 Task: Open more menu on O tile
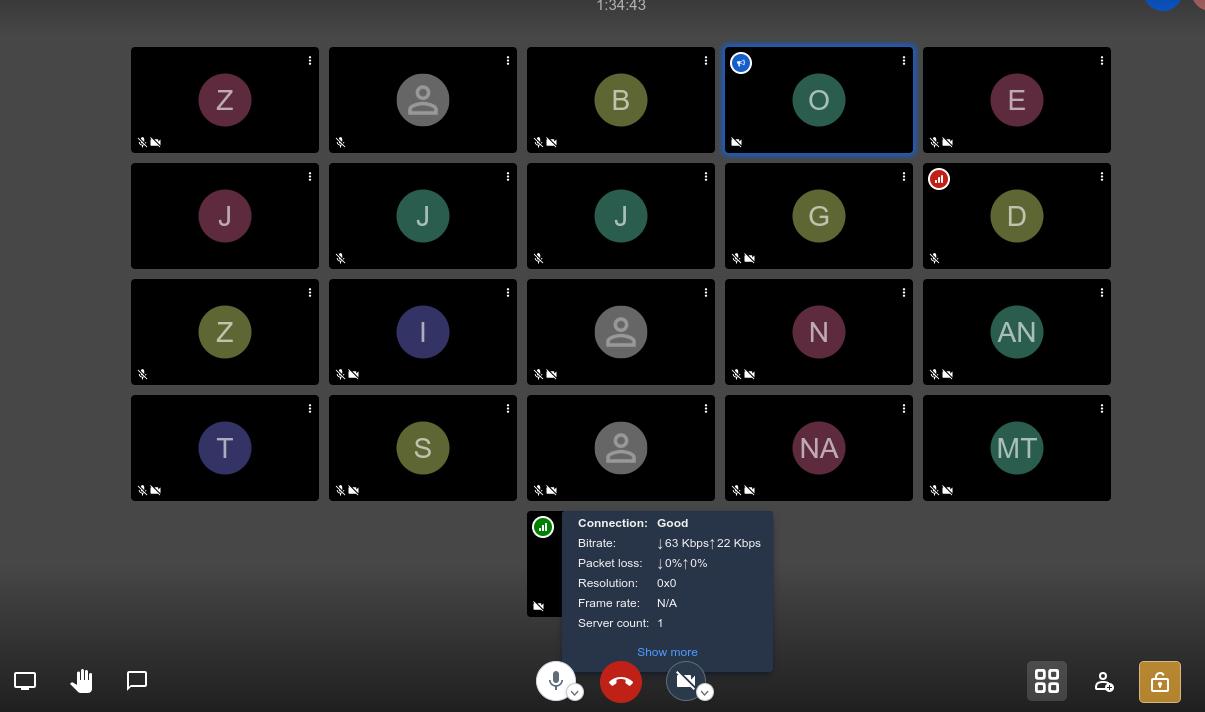click(x=904, y=61)
